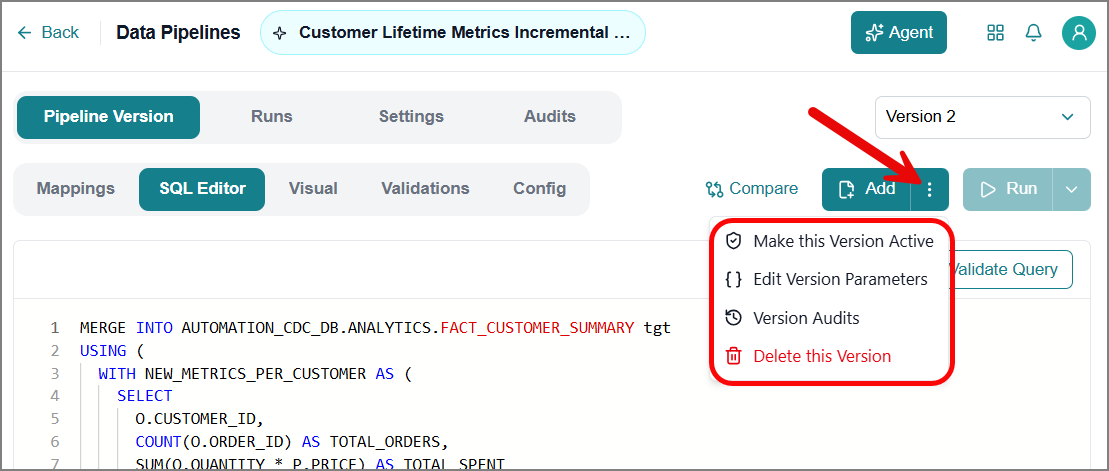Open the apps grid icon
Viewport: 1109px width, 471px height.
click(x=995, y=33)
